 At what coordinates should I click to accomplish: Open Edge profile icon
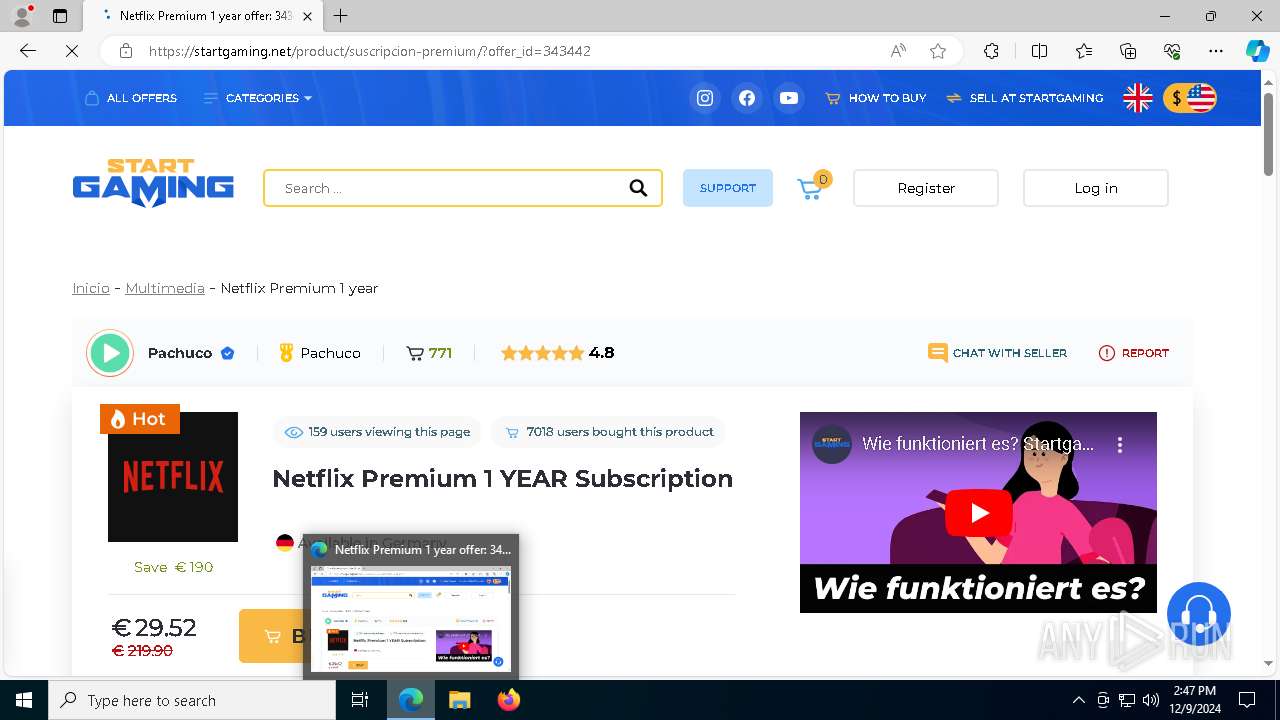(x=22, y=16)
